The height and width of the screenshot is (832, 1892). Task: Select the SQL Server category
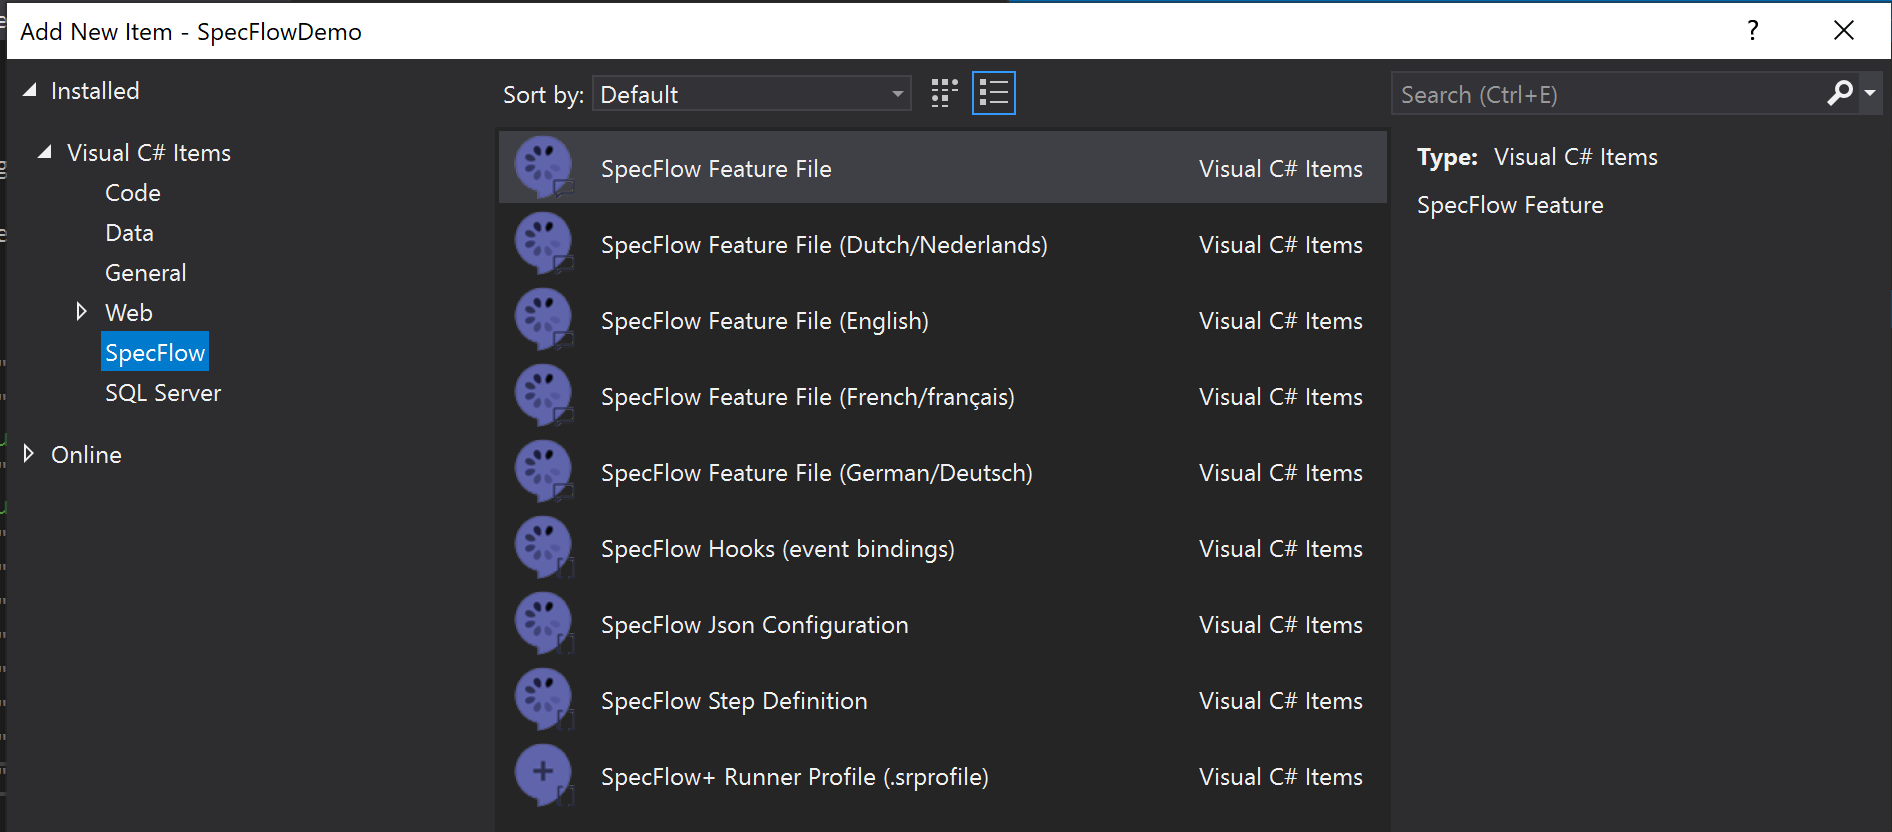pos(163,393)
